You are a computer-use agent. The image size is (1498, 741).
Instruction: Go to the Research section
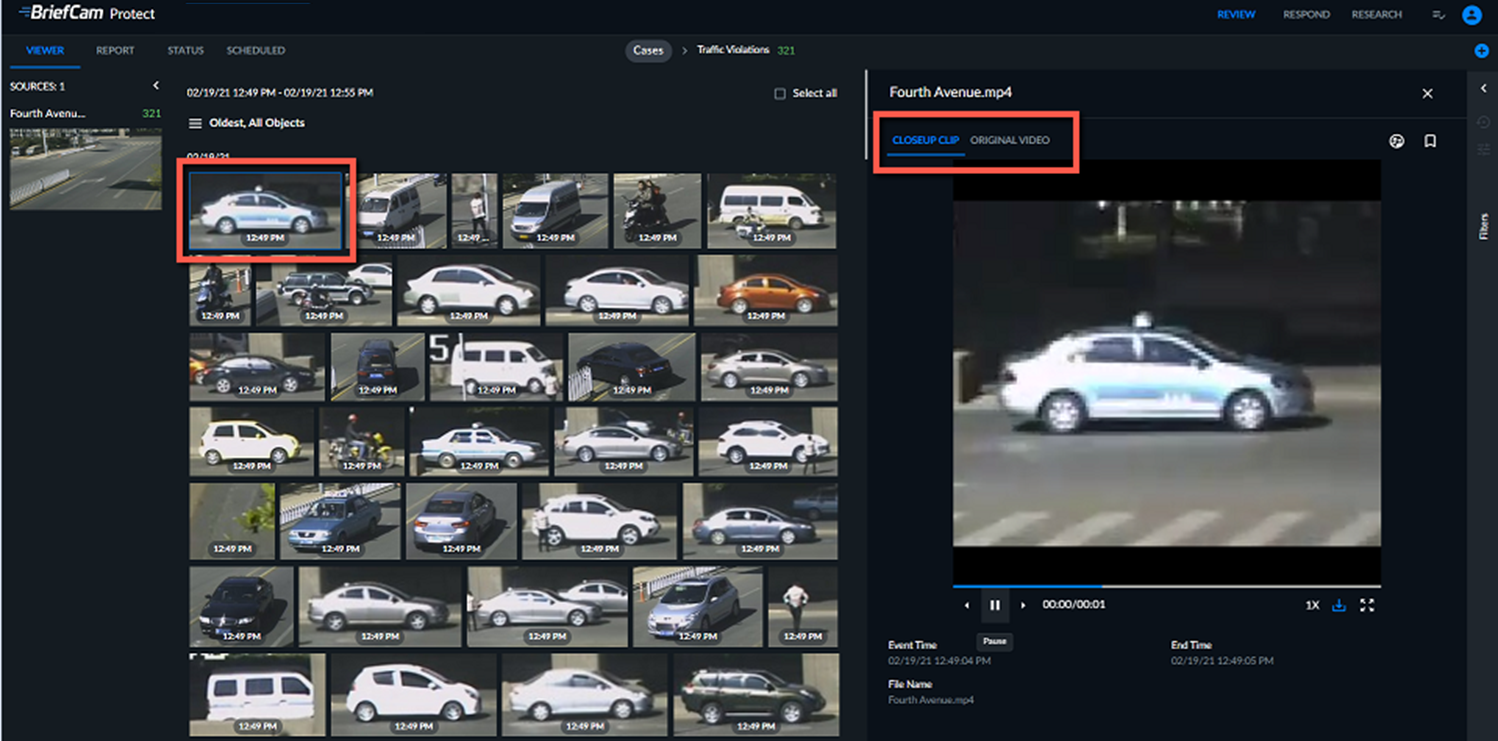click(x=1376, y=15)
